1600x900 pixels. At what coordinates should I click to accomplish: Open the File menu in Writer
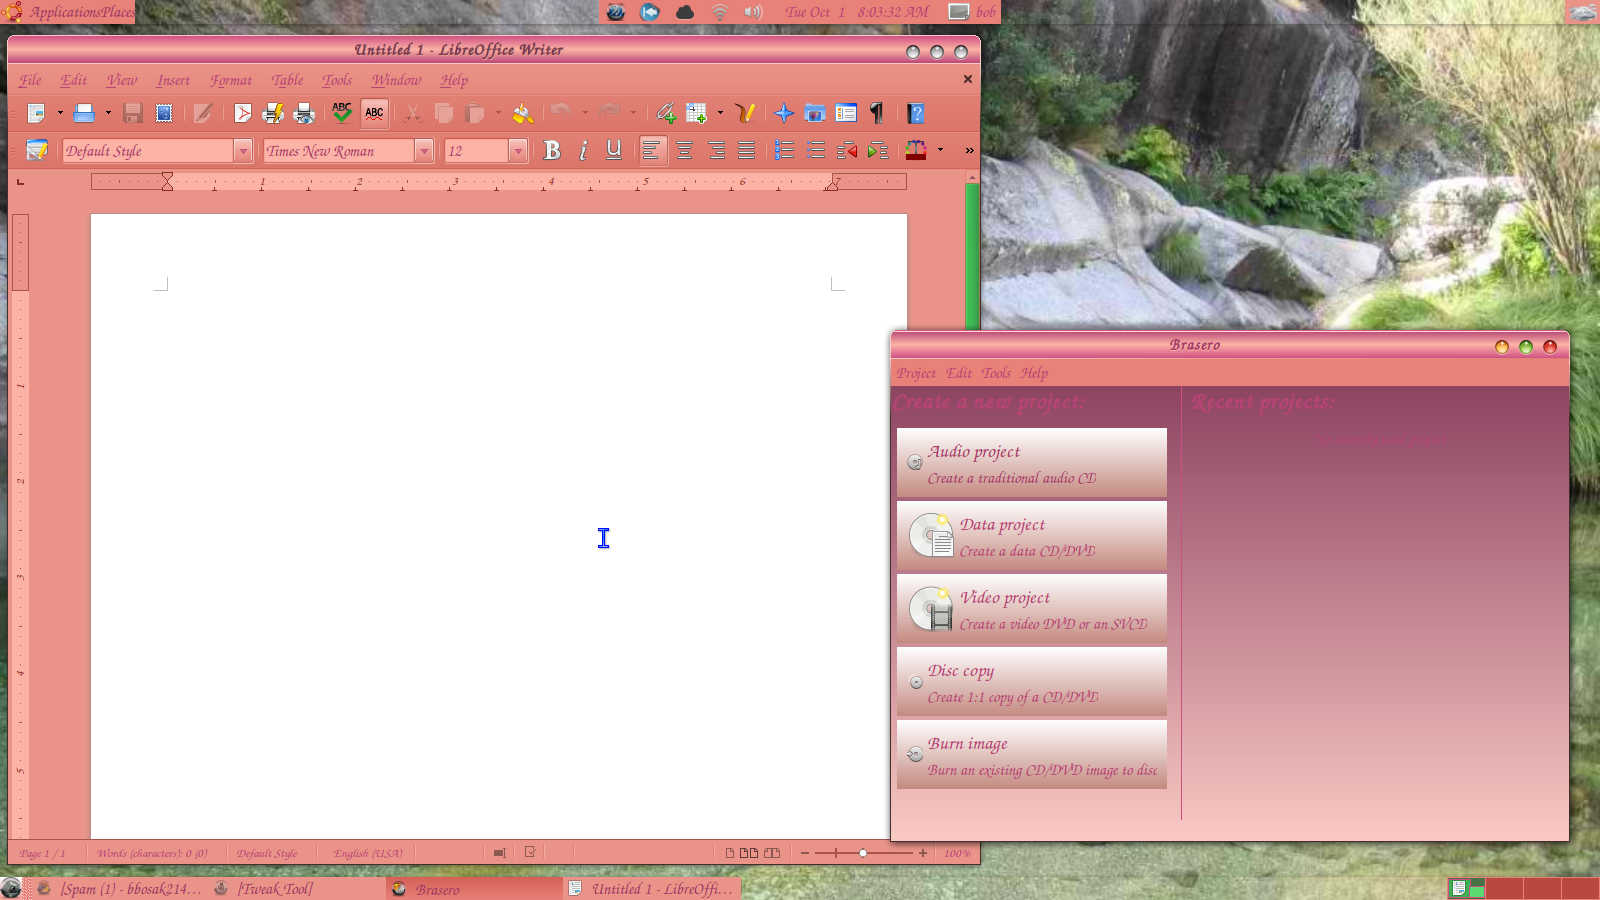click(30, 80)
